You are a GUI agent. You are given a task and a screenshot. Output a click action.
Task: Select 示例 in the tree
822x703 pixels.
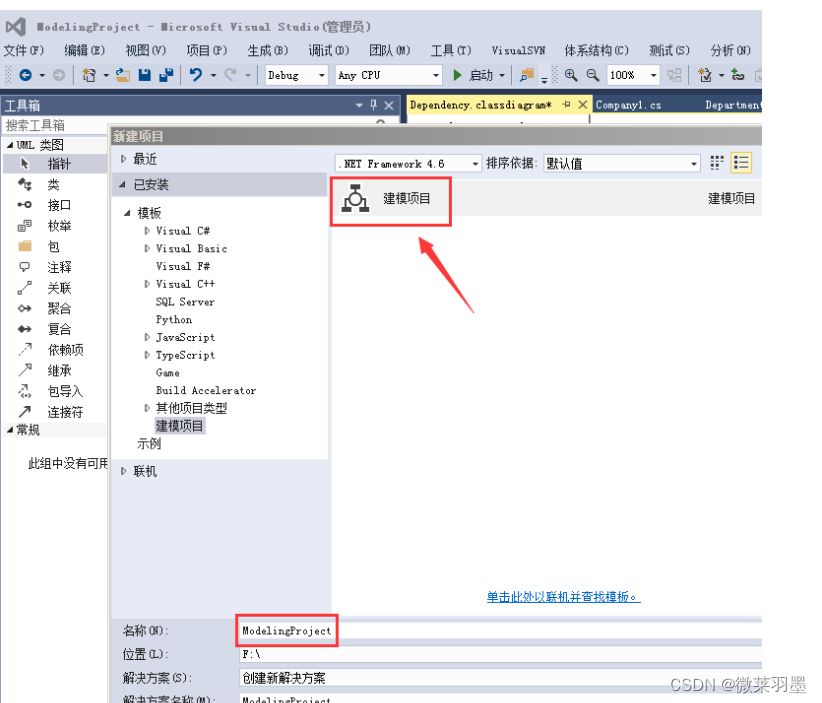149,444
